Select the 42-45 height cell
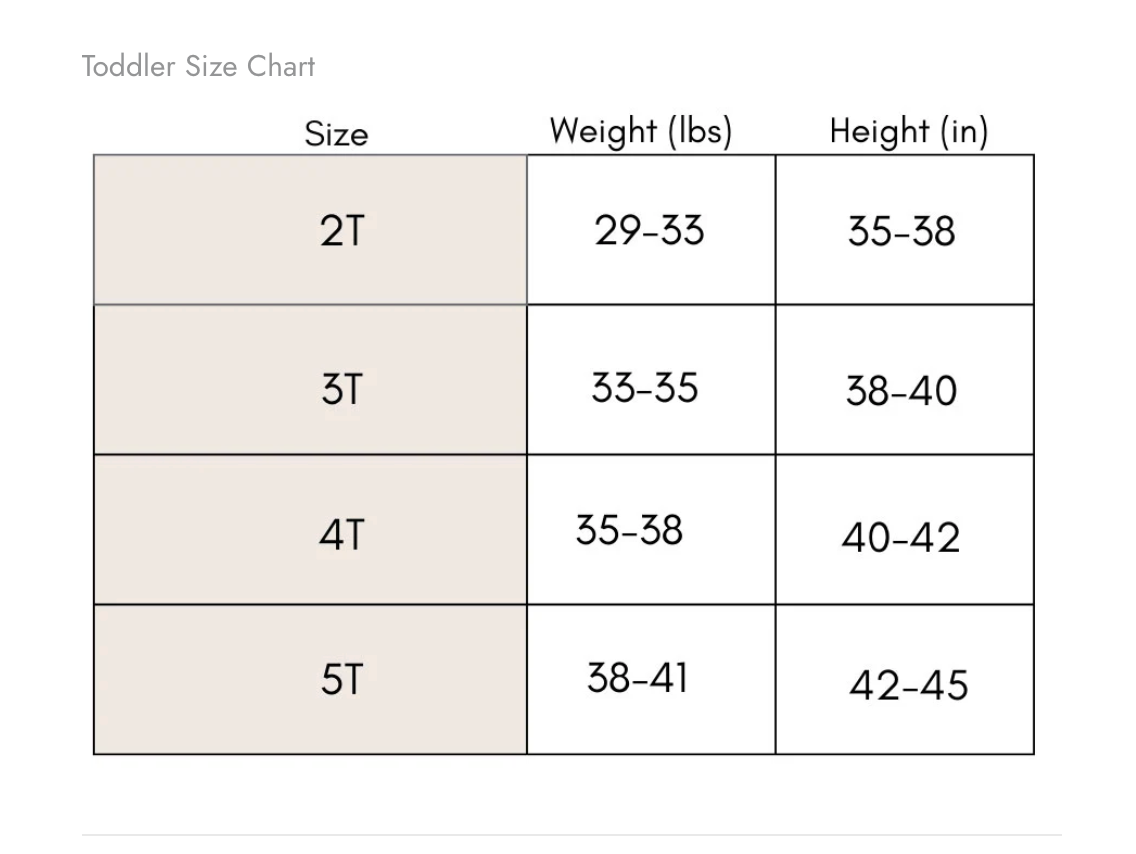 (908, 686)
